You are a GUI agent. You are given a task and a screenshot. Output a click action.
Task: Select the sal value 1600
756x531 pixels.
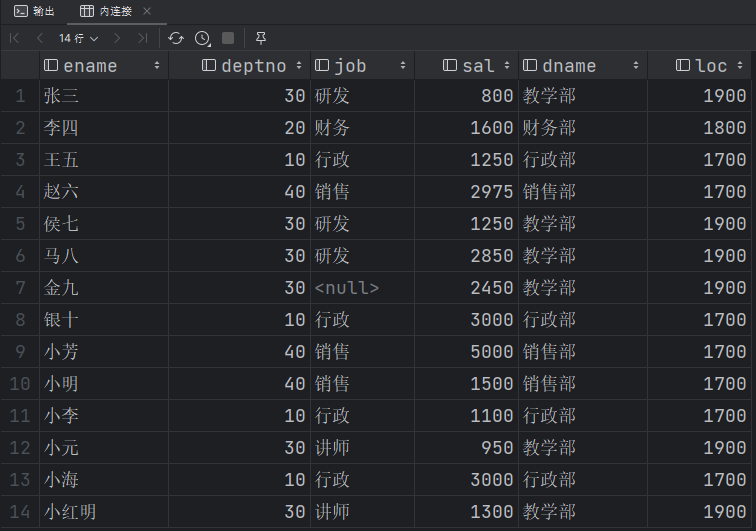click(x=466, y=128)
